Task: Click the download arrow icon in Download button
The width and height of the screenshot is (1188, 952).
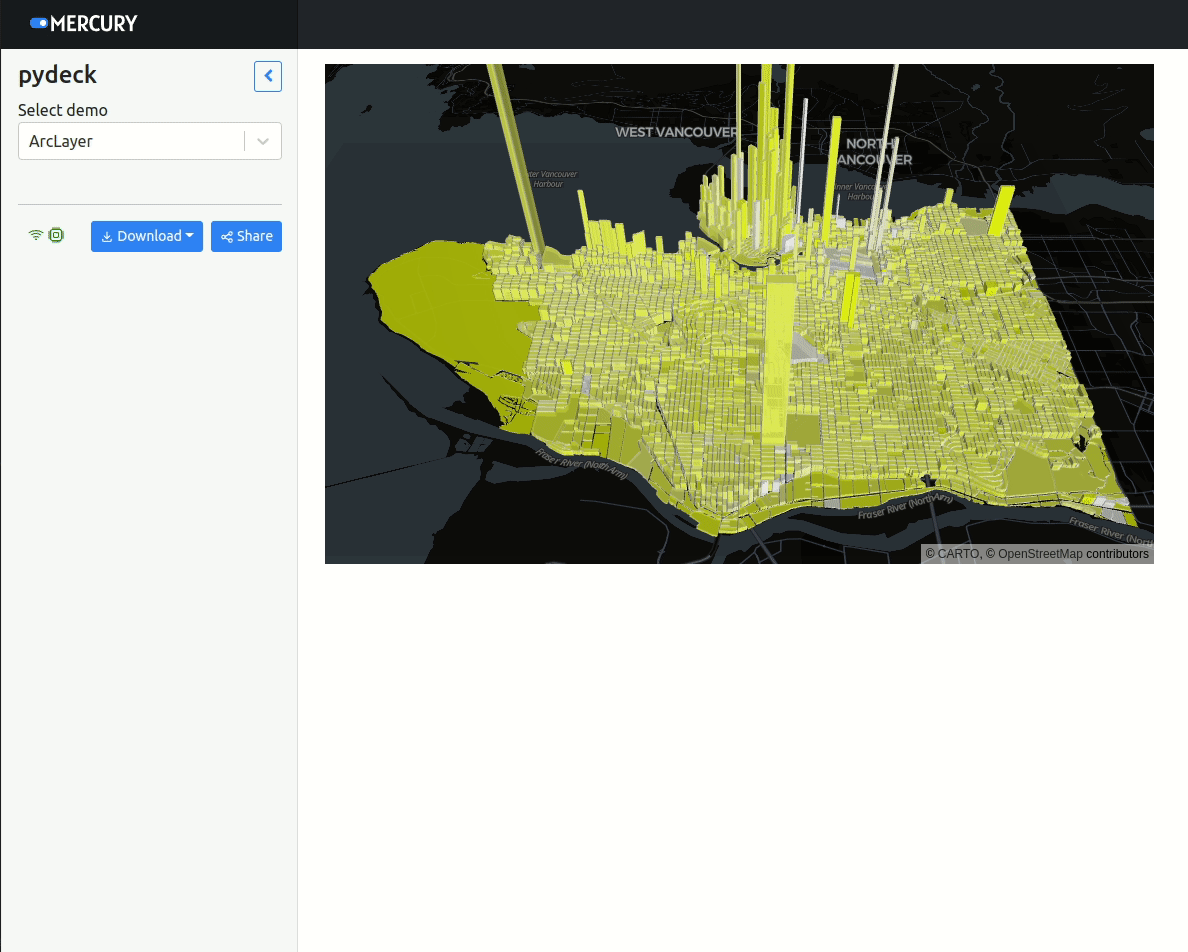Action: 107,237
